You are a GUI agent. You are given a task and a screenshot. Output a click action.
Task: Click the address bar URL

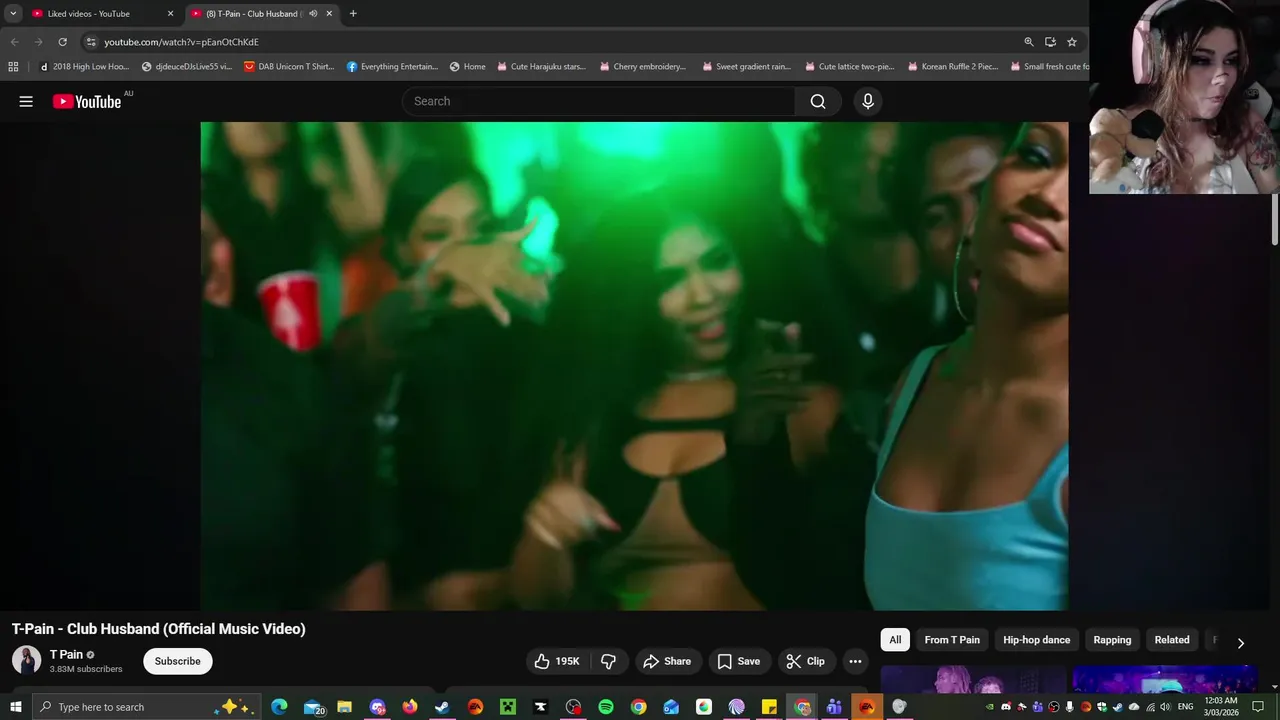click(x=181, y=42)
